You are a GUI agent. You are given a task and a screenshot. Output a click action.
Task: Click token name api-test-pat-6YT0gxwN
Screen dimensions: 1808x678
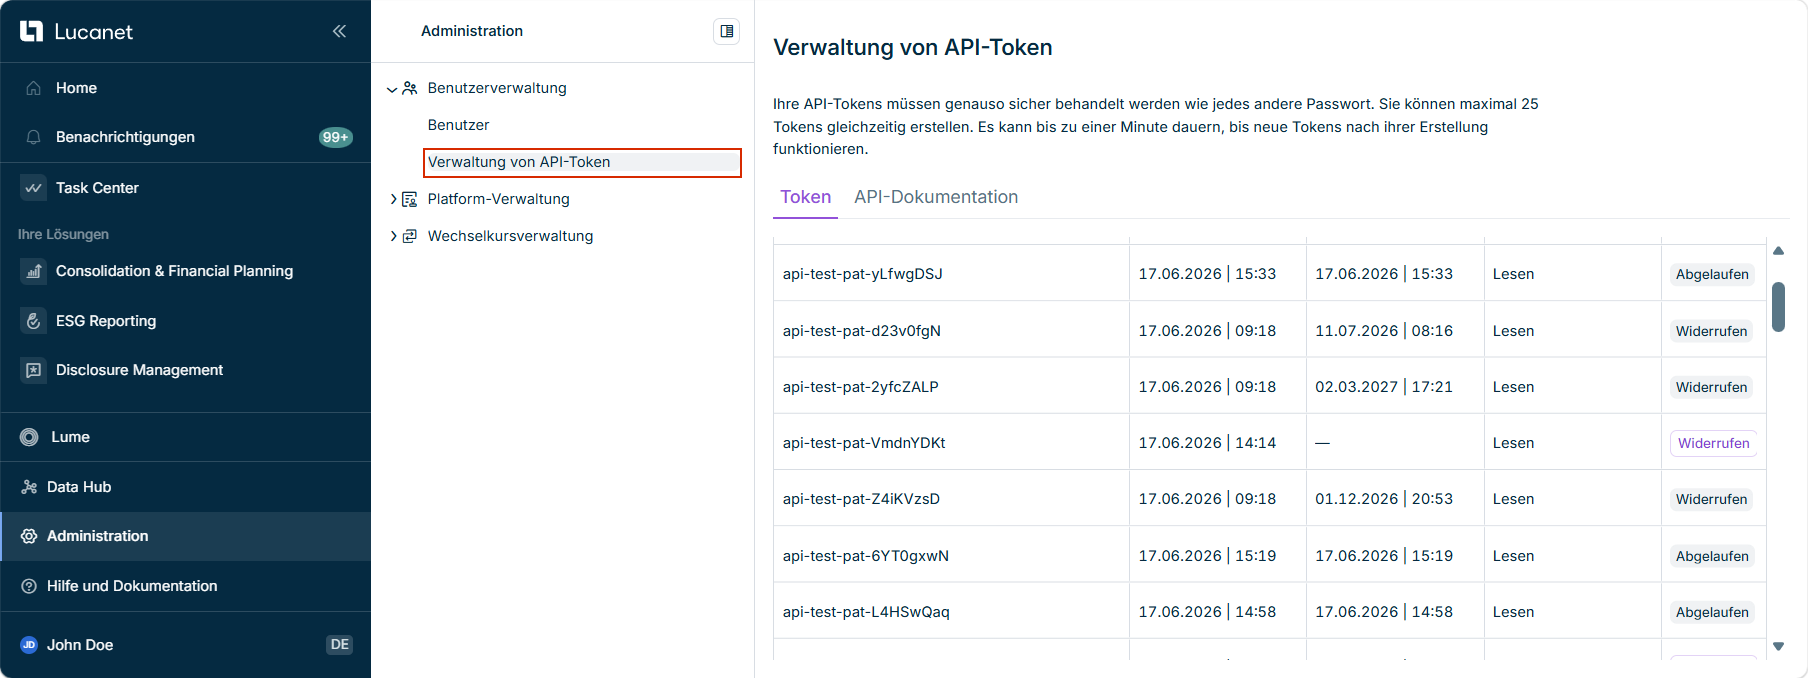[x=865, y=556]
